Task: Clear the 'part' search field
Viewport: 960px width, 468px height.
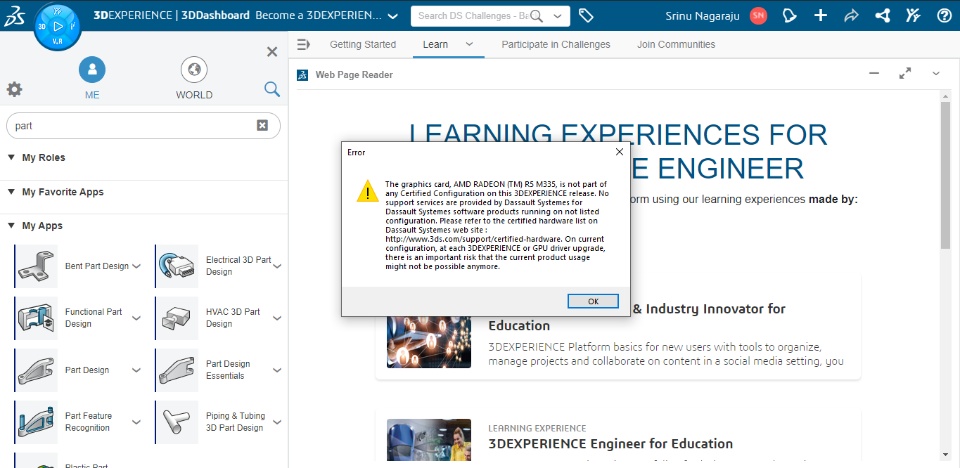Action: tap(262, 125)
